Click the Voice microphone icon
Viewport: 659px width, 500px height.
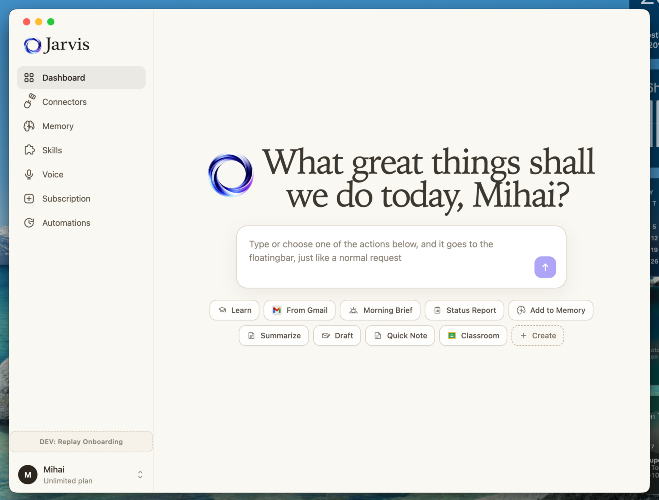click(29, 174)
